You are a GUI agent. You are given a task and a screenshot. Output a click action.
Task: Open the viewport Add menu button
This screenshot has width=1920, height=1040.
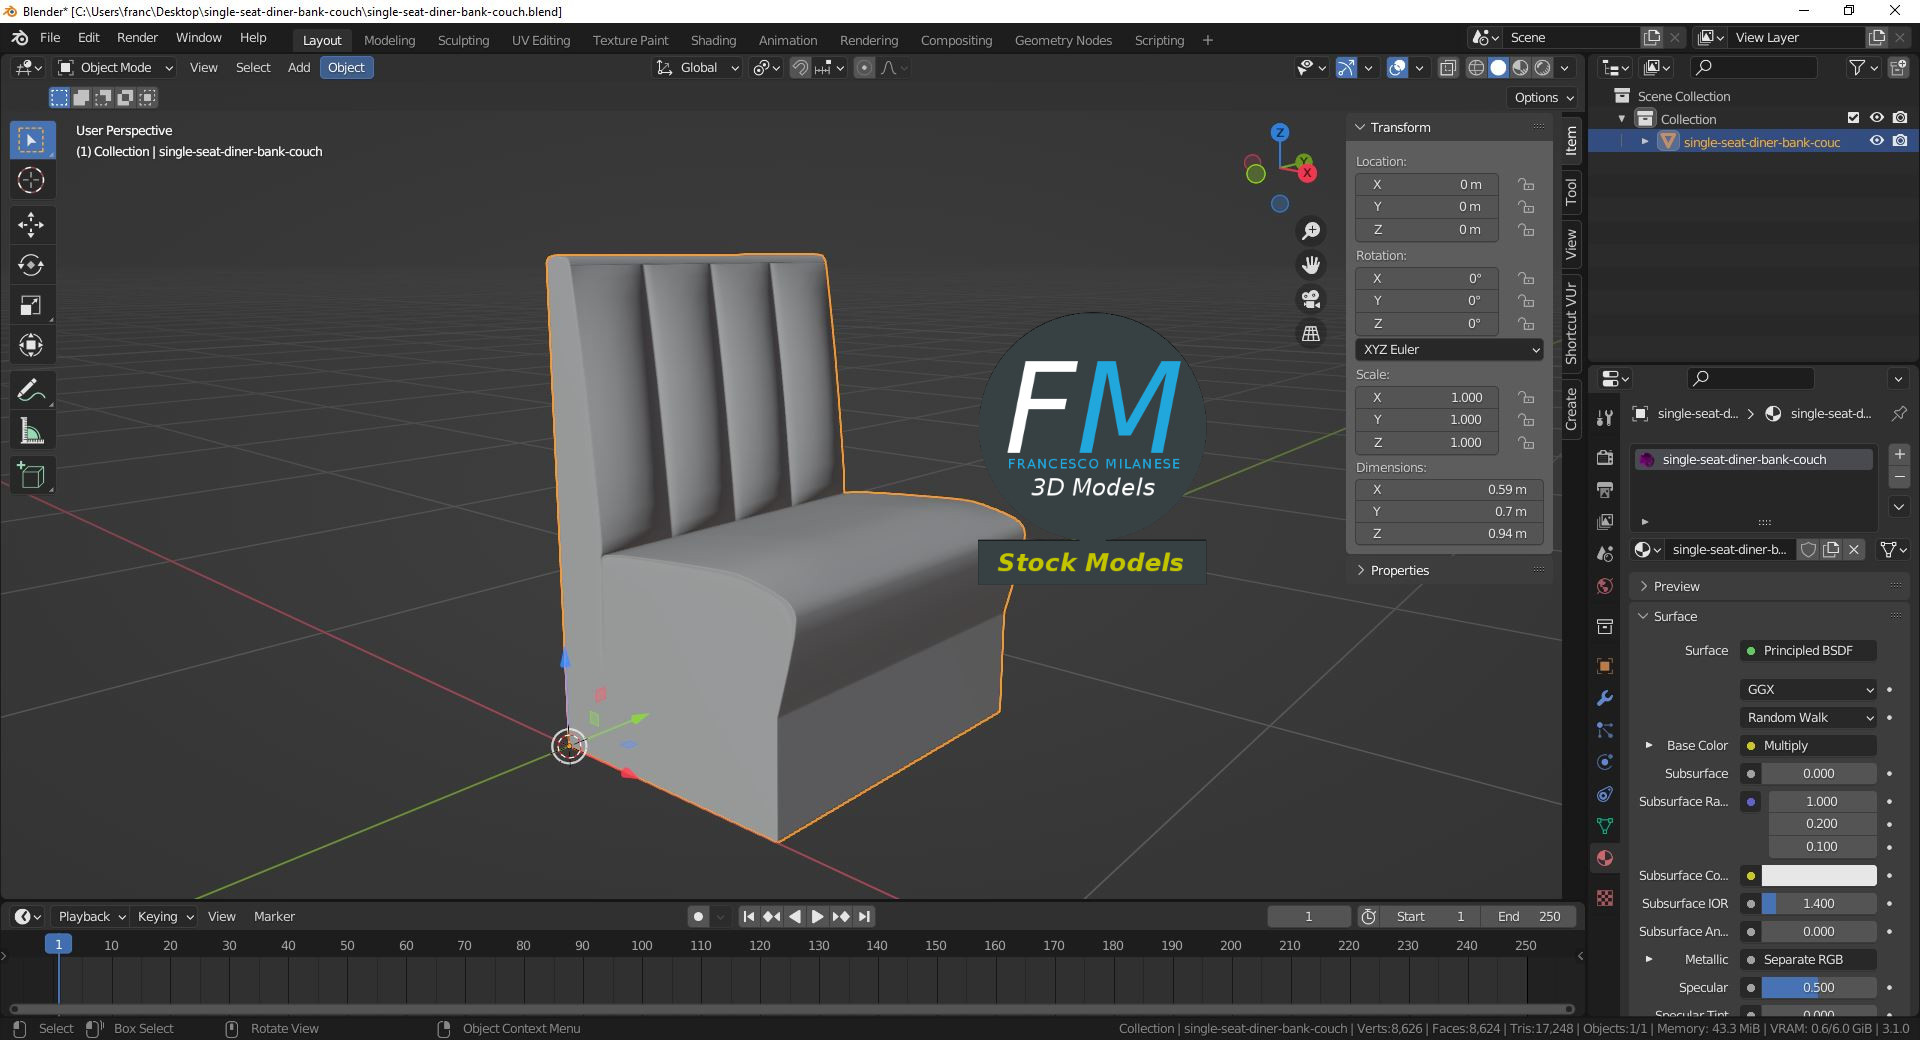(299, 68)
